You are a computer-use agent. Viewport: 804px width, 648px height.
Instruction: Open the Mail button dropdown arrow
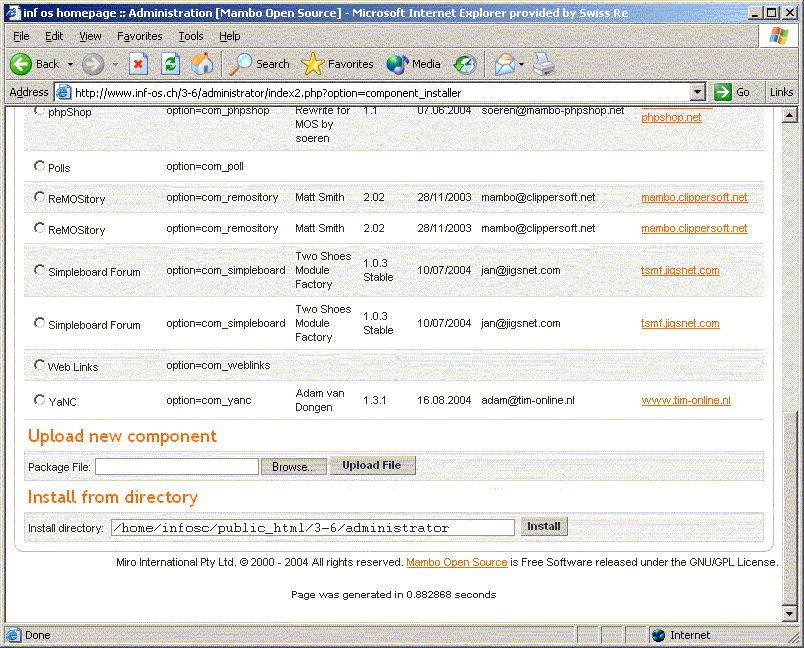[521, 64]
